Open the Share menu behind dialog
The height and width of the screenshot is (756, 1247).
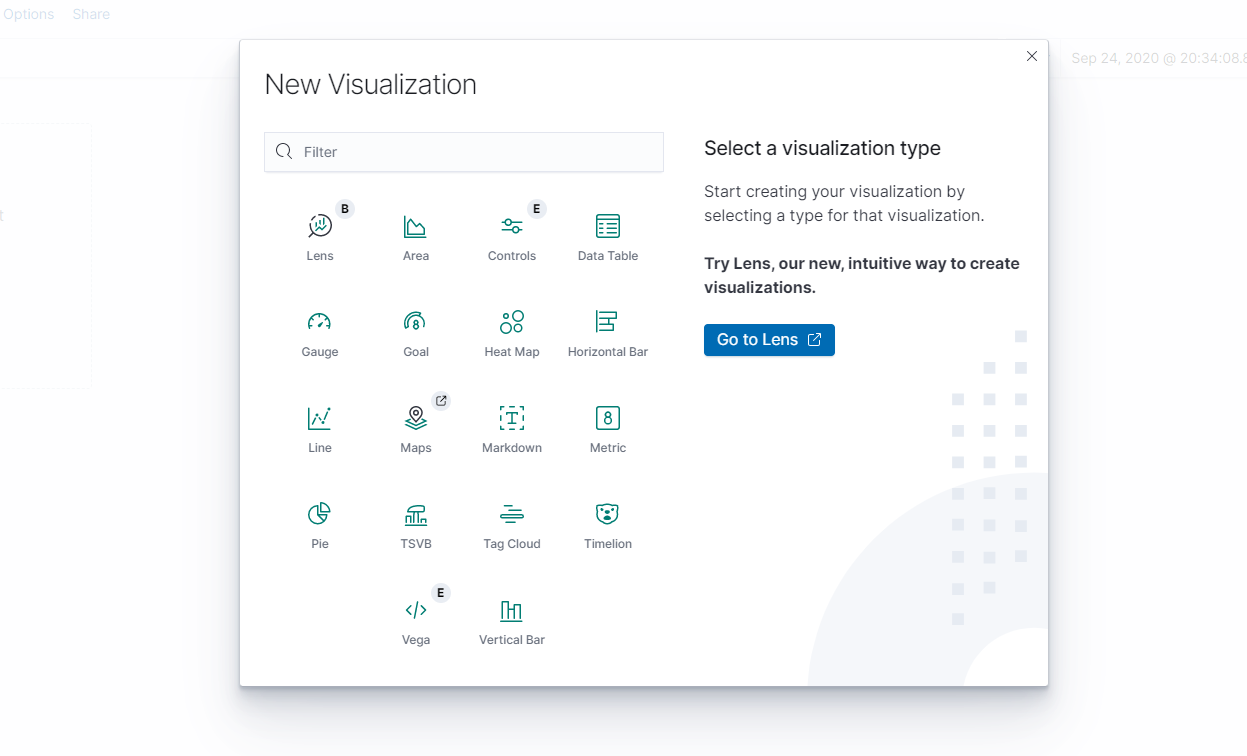[91, 14]
